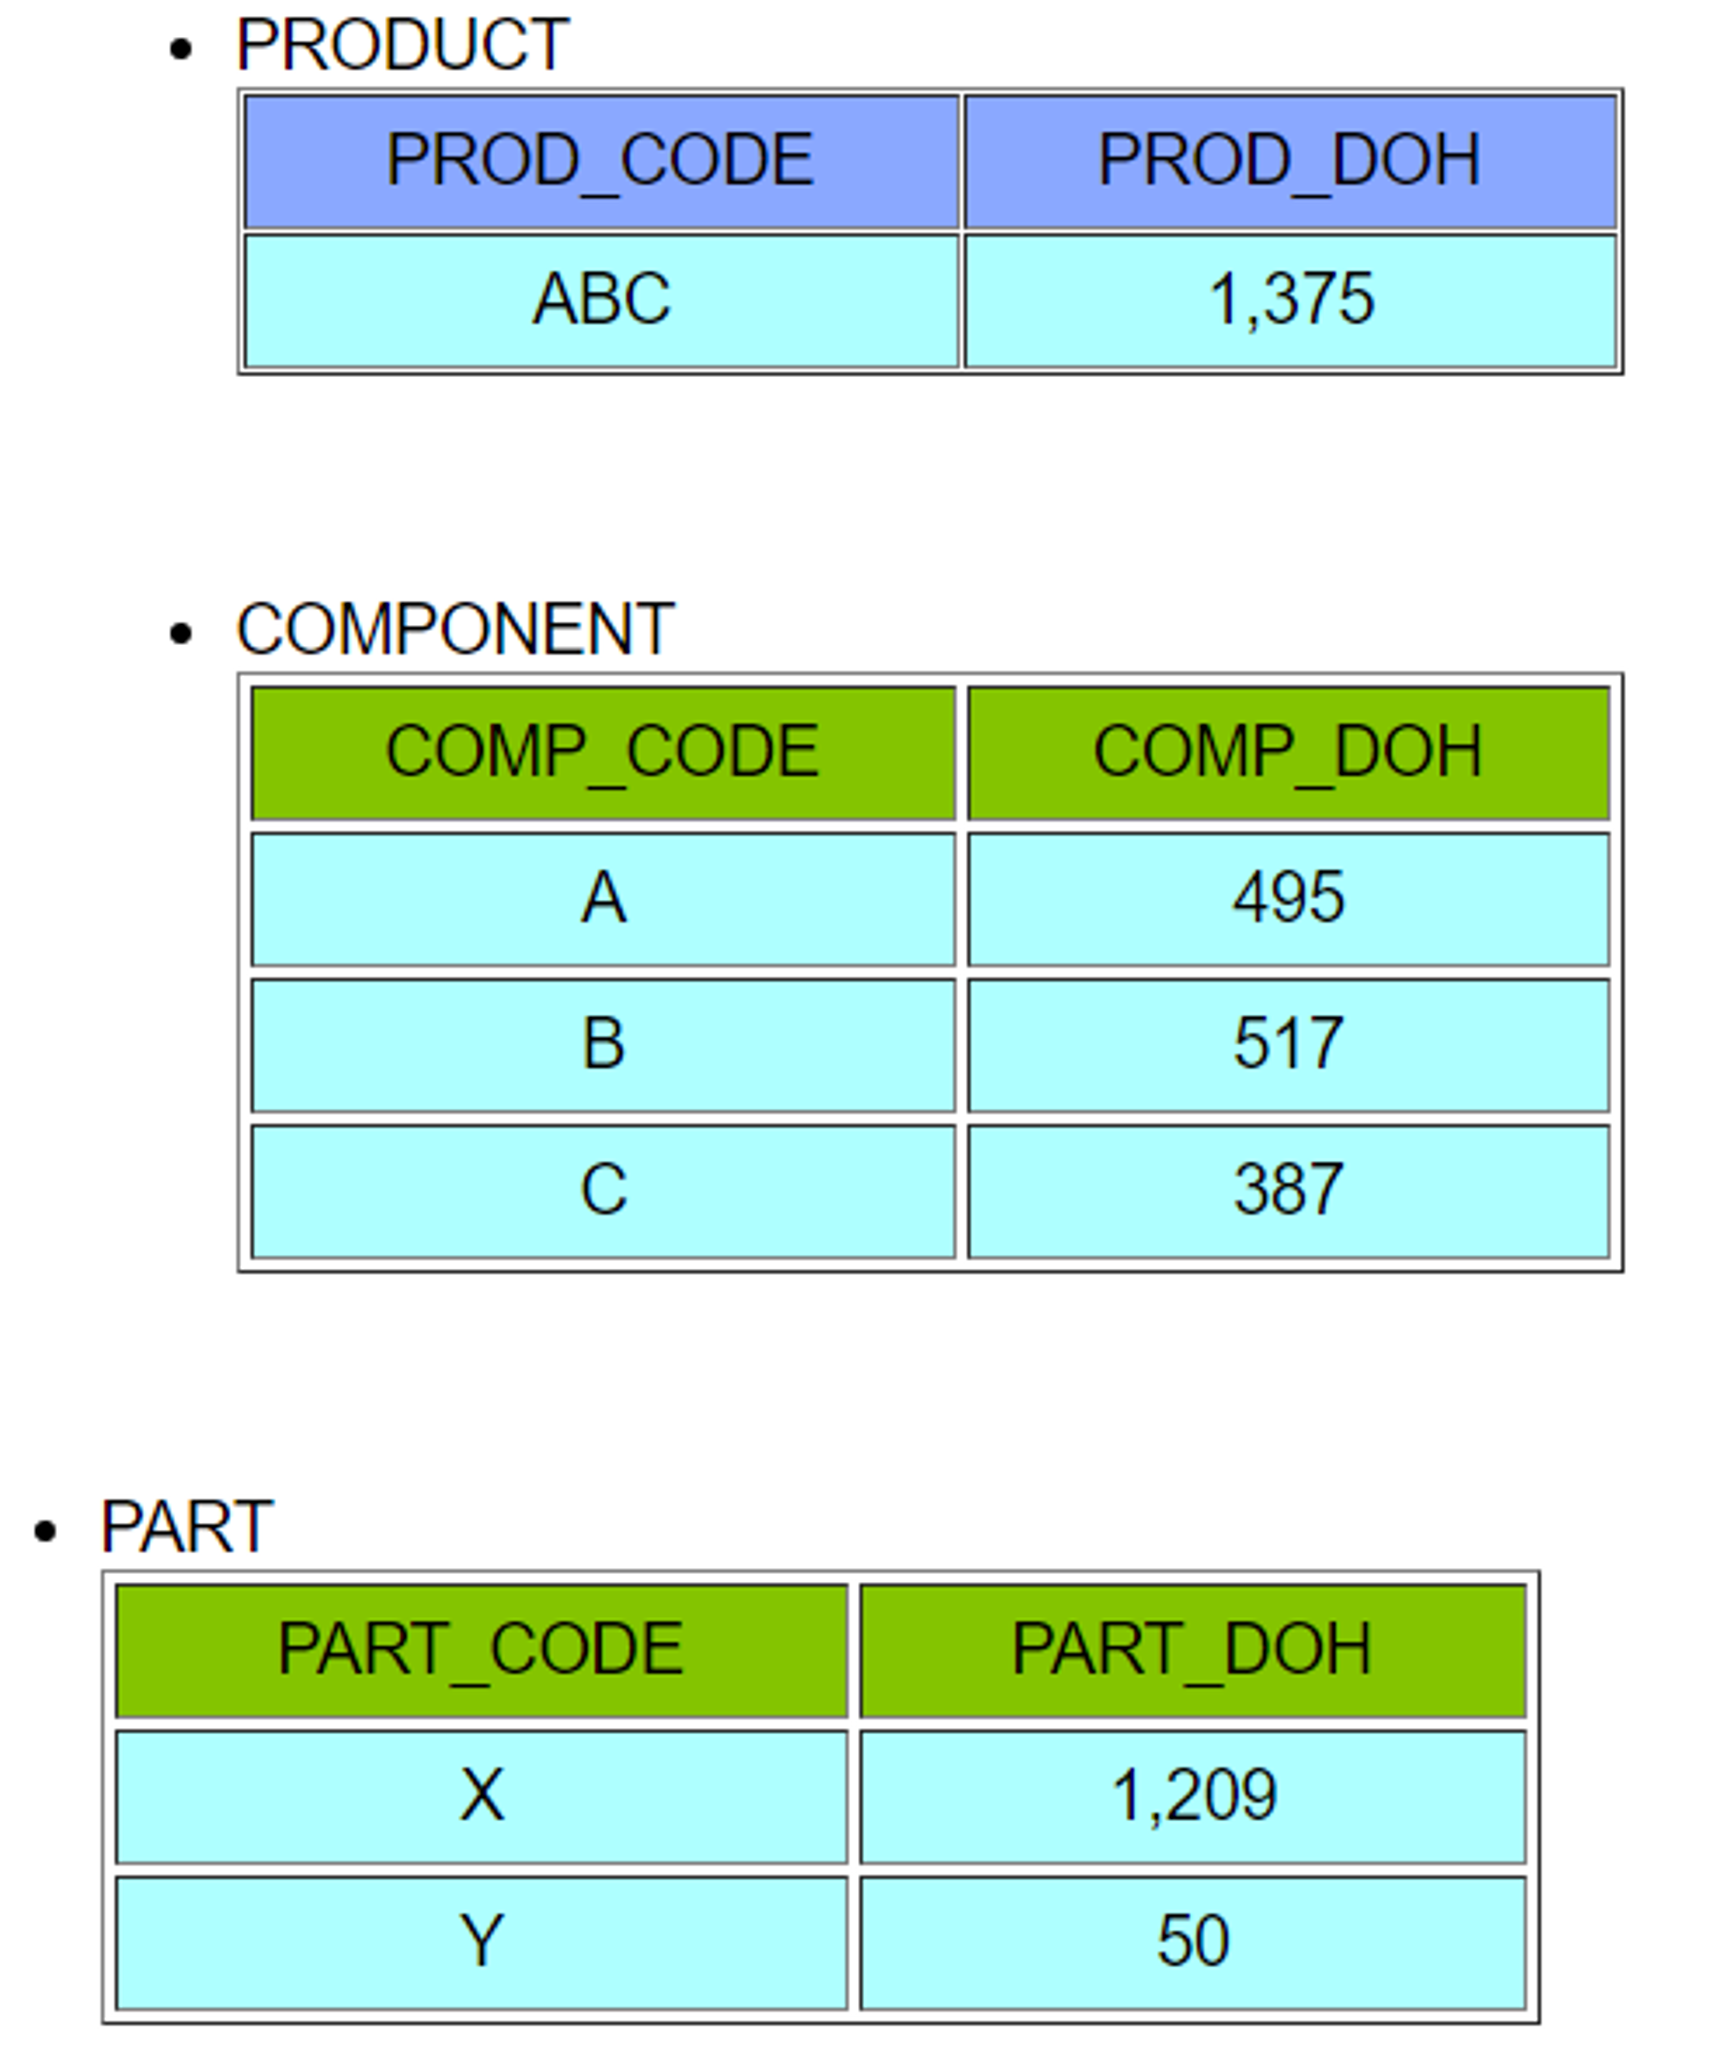Select the COMP_DOH column header
1729x2046 pixels.
pyautogui.click(x=1288, y=753)
